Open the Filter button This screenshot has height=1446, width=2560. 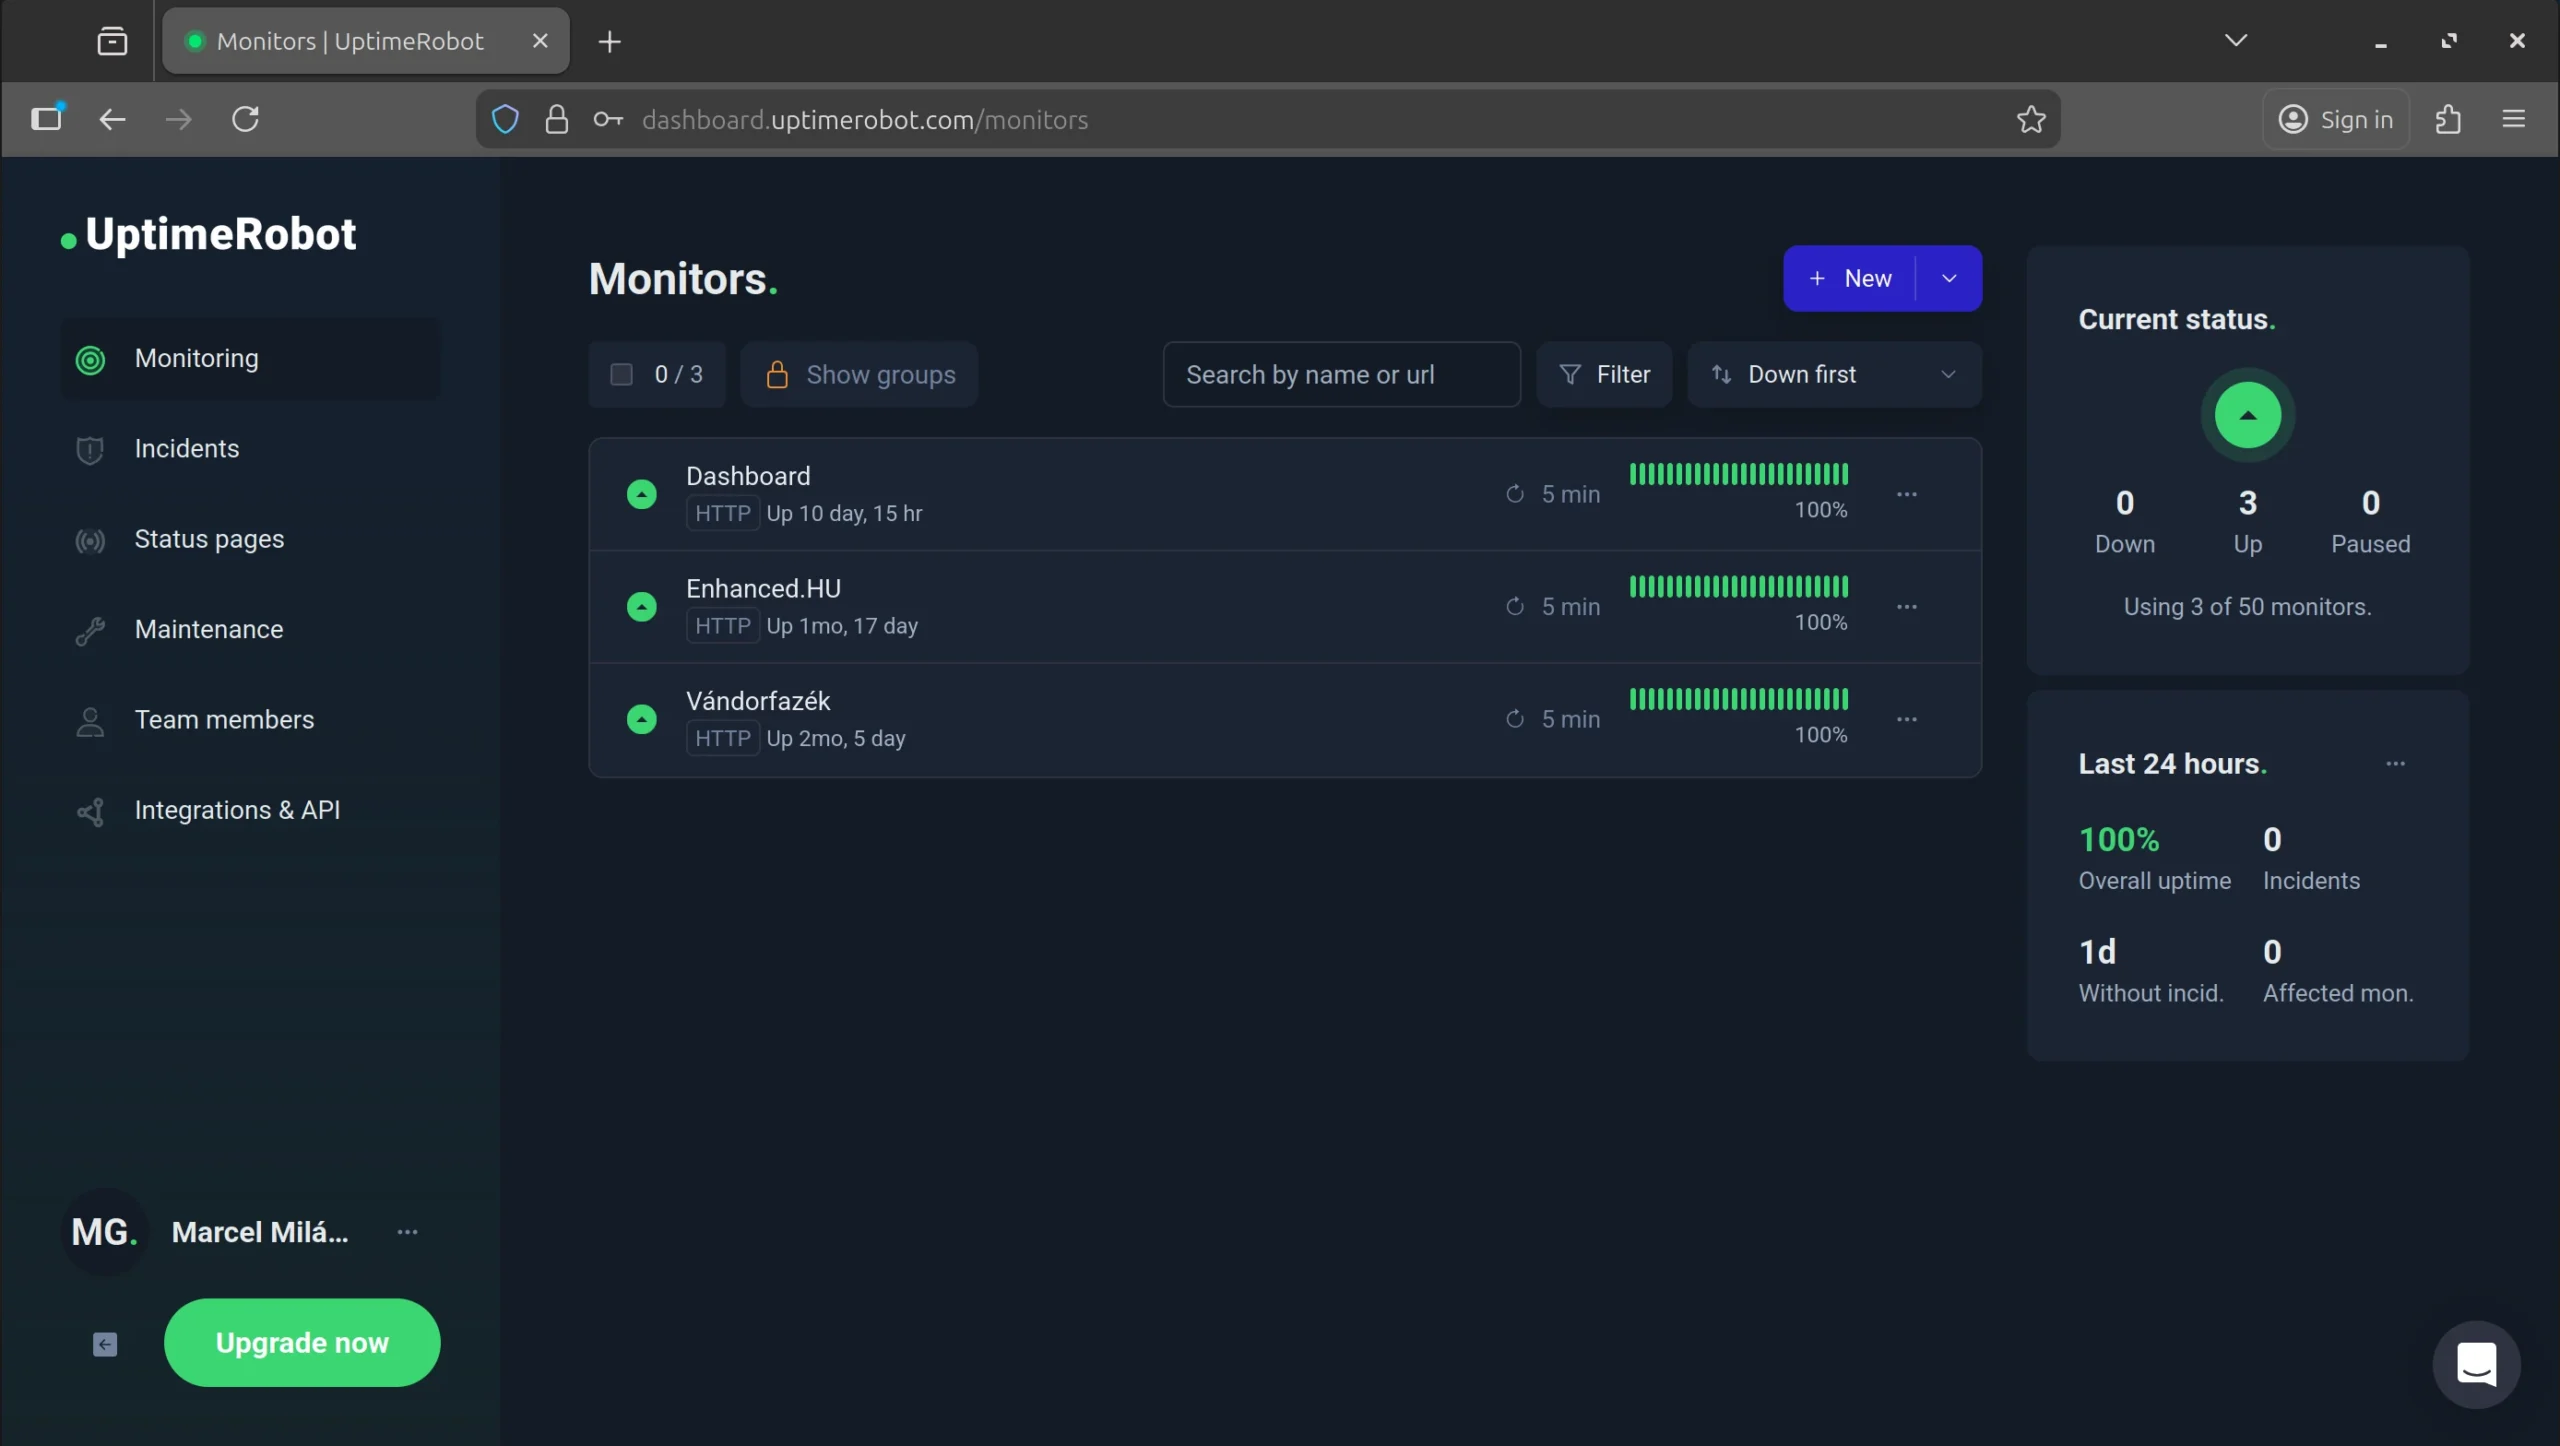1604,374
